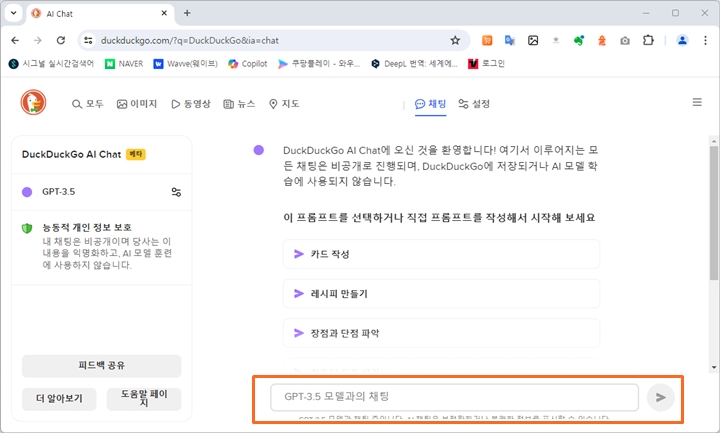Screen dimensions: 720x433
Task: Open the 시그널 실시간검색어 bookmark
Action: [x=51, y=64]
